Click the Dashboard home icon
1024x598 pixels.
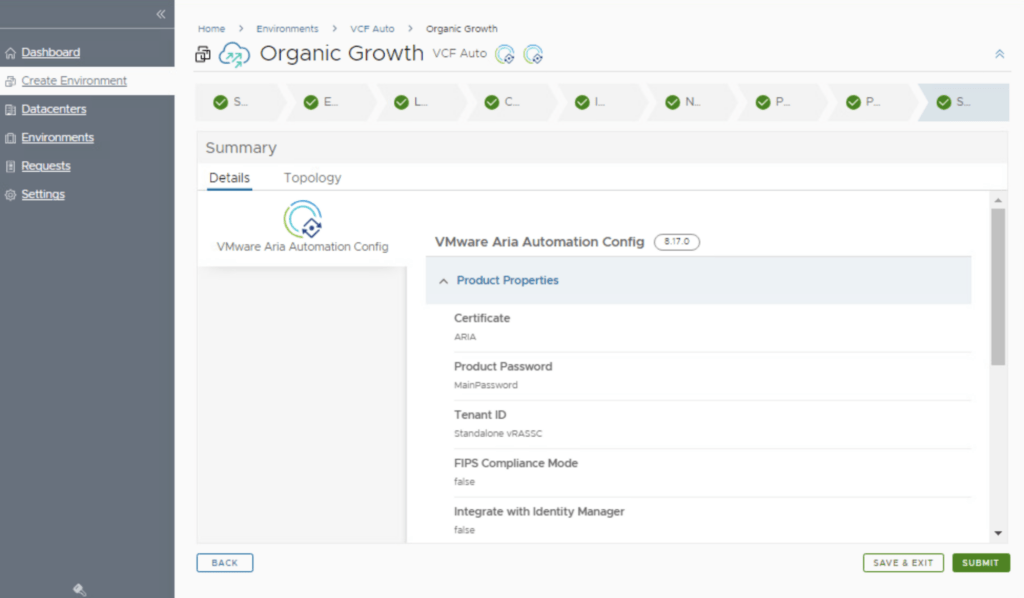11,53
